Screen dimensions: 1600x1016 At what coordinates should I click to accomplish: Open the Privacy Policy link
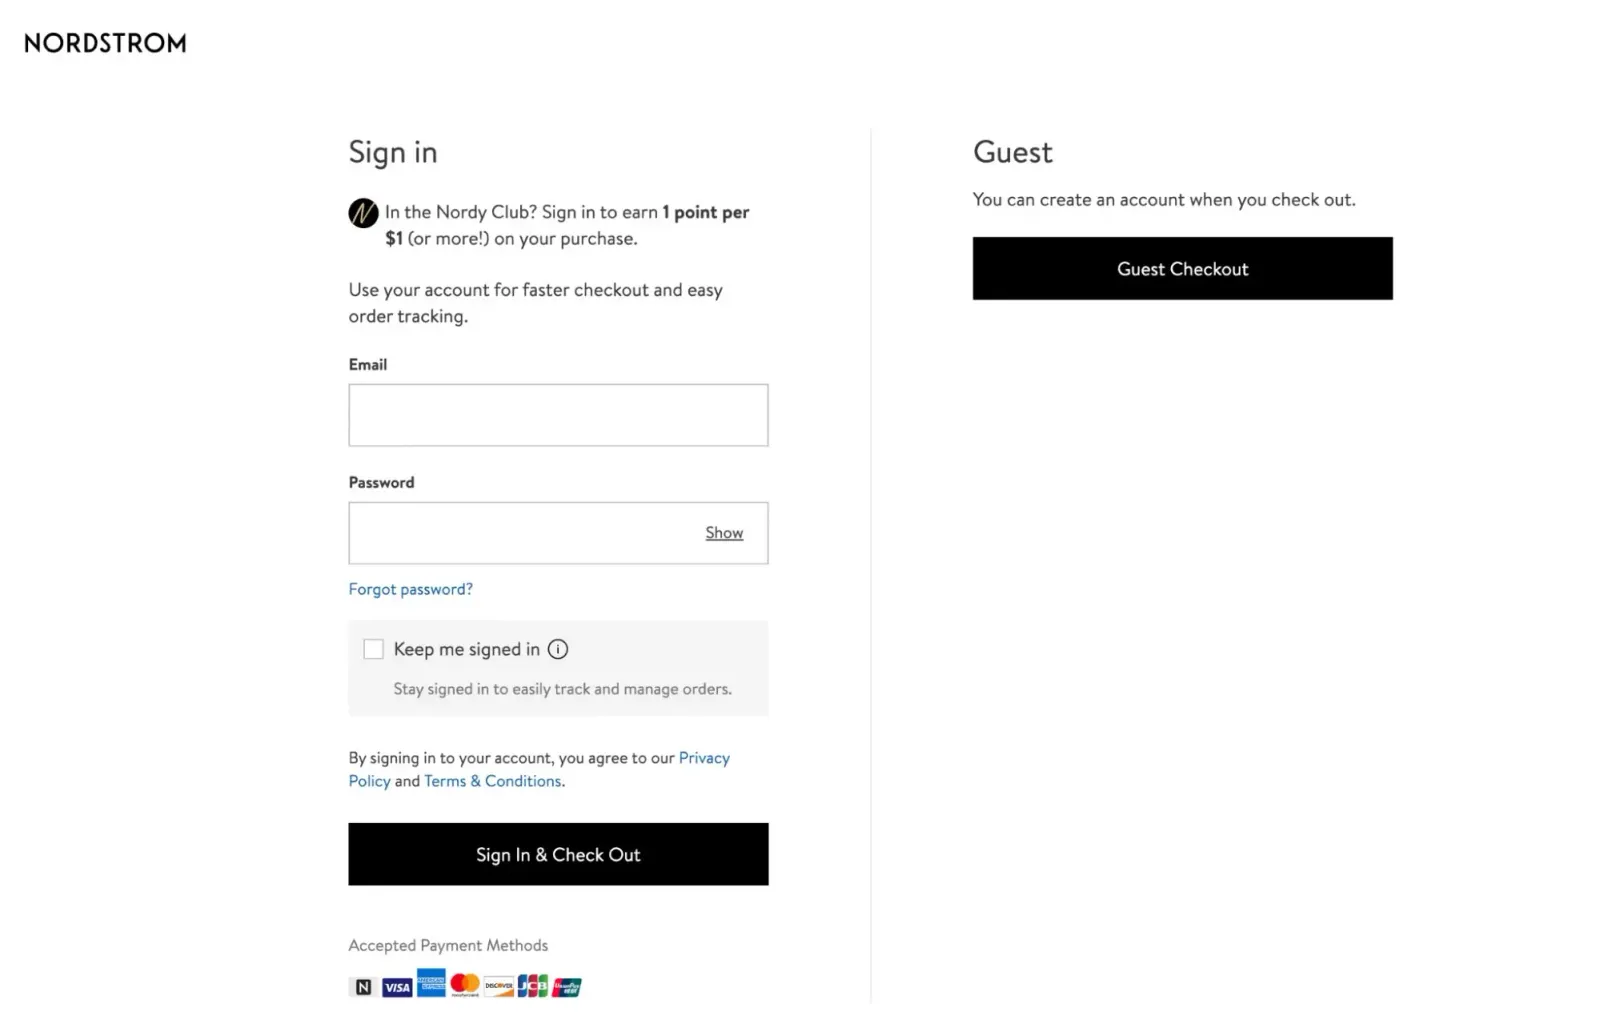pyautogui.click(x=539, y=769)
